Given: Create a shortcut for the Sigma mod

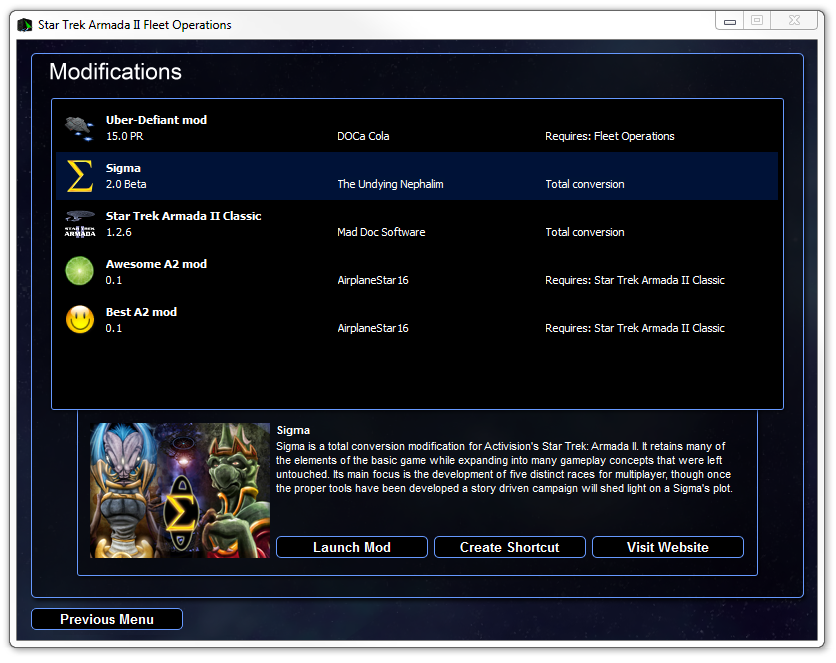Looking at the screenshot, I should click(x=510, y=547).
